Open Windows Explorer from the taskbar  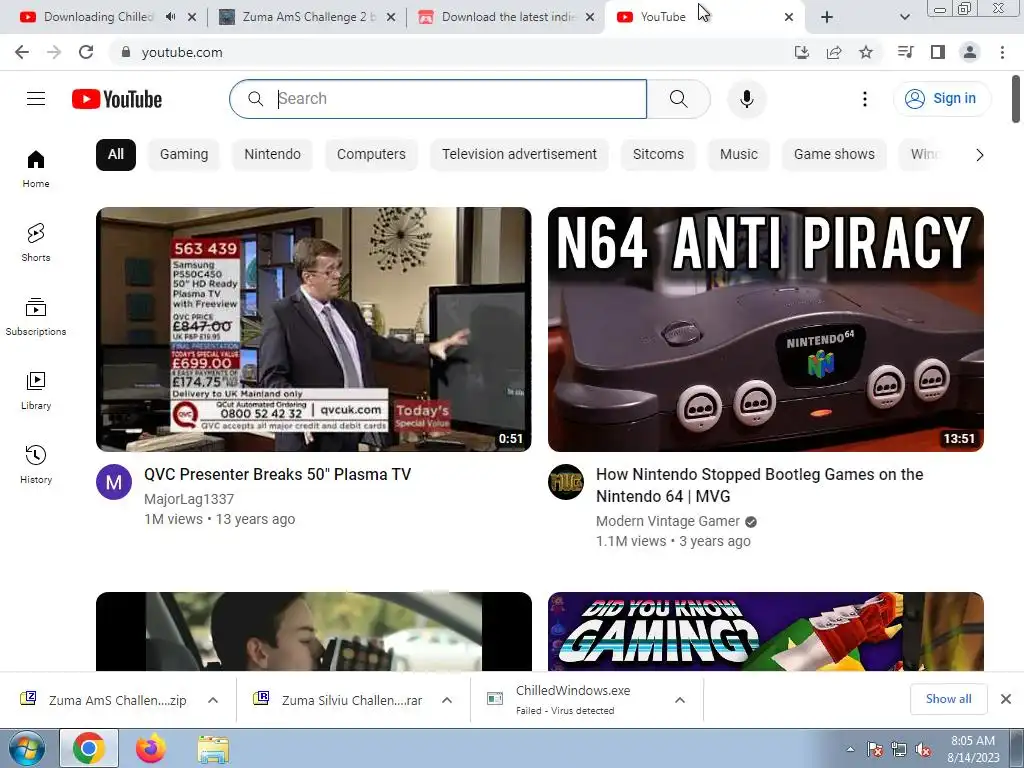click(x=213, y=748)
